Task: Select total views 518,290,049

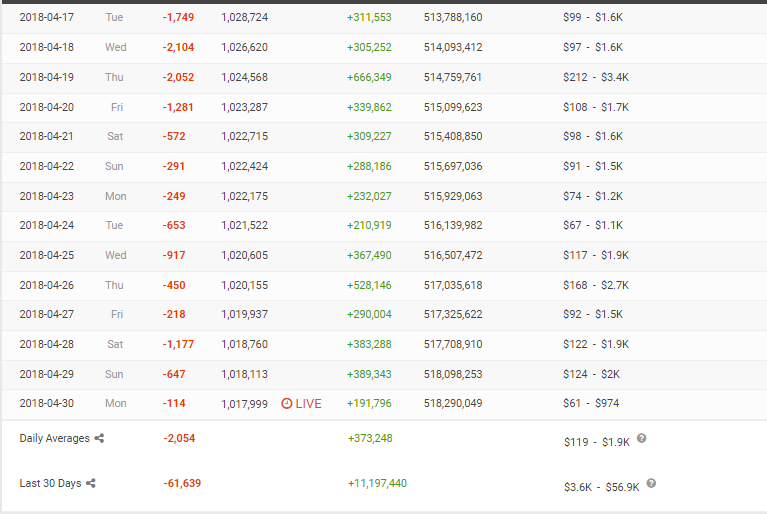Action: tap(453, 403)
